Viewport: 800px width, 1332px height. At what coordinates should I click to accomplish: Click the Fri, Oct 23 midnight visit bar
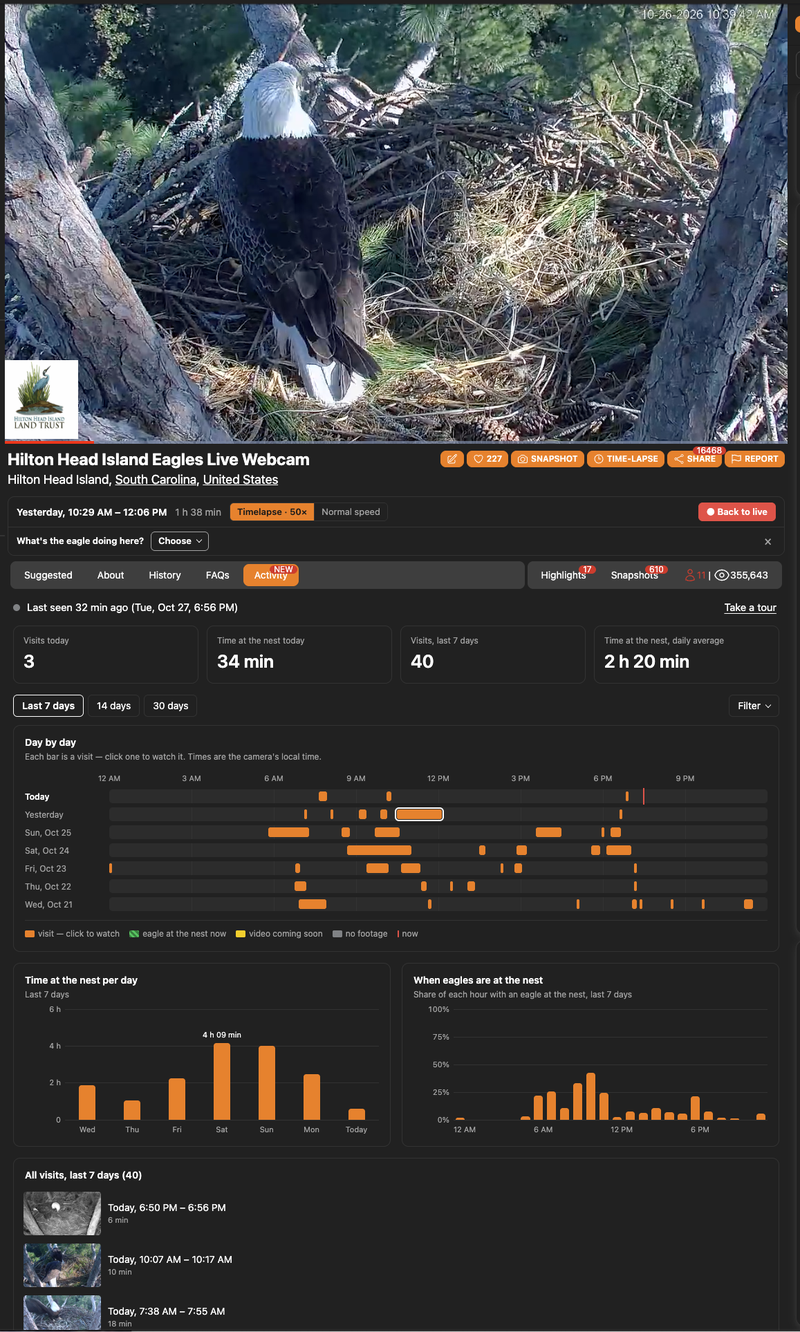pos(111,869)
